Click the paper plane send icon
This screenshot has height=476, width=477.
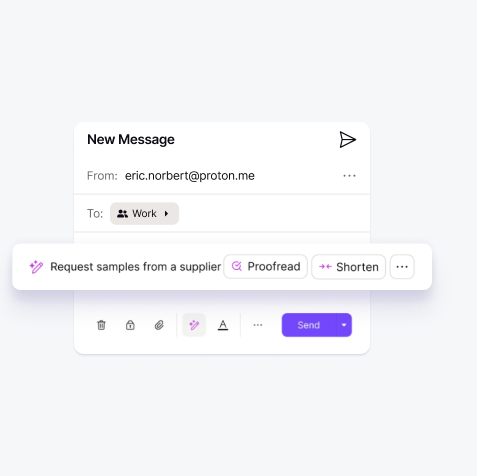point(348,139)
